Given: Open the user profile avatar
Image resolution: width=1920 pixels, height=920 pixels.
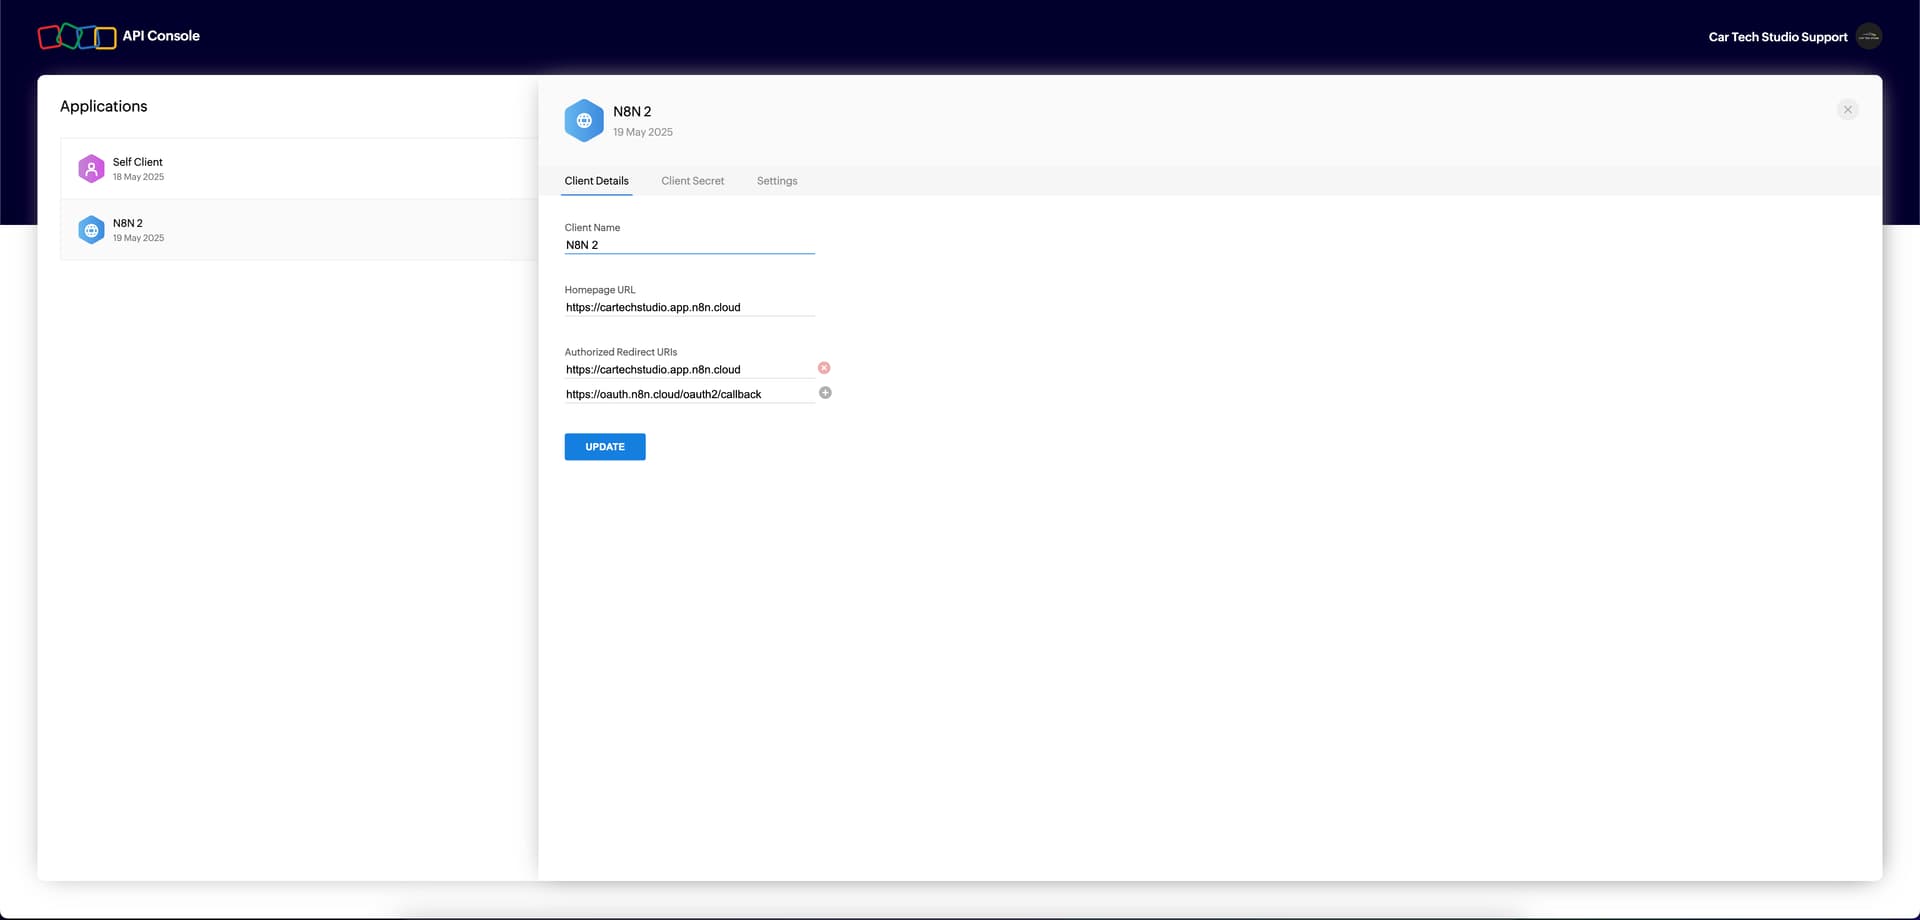Looking at the screenshot, I should point(1868,36).
